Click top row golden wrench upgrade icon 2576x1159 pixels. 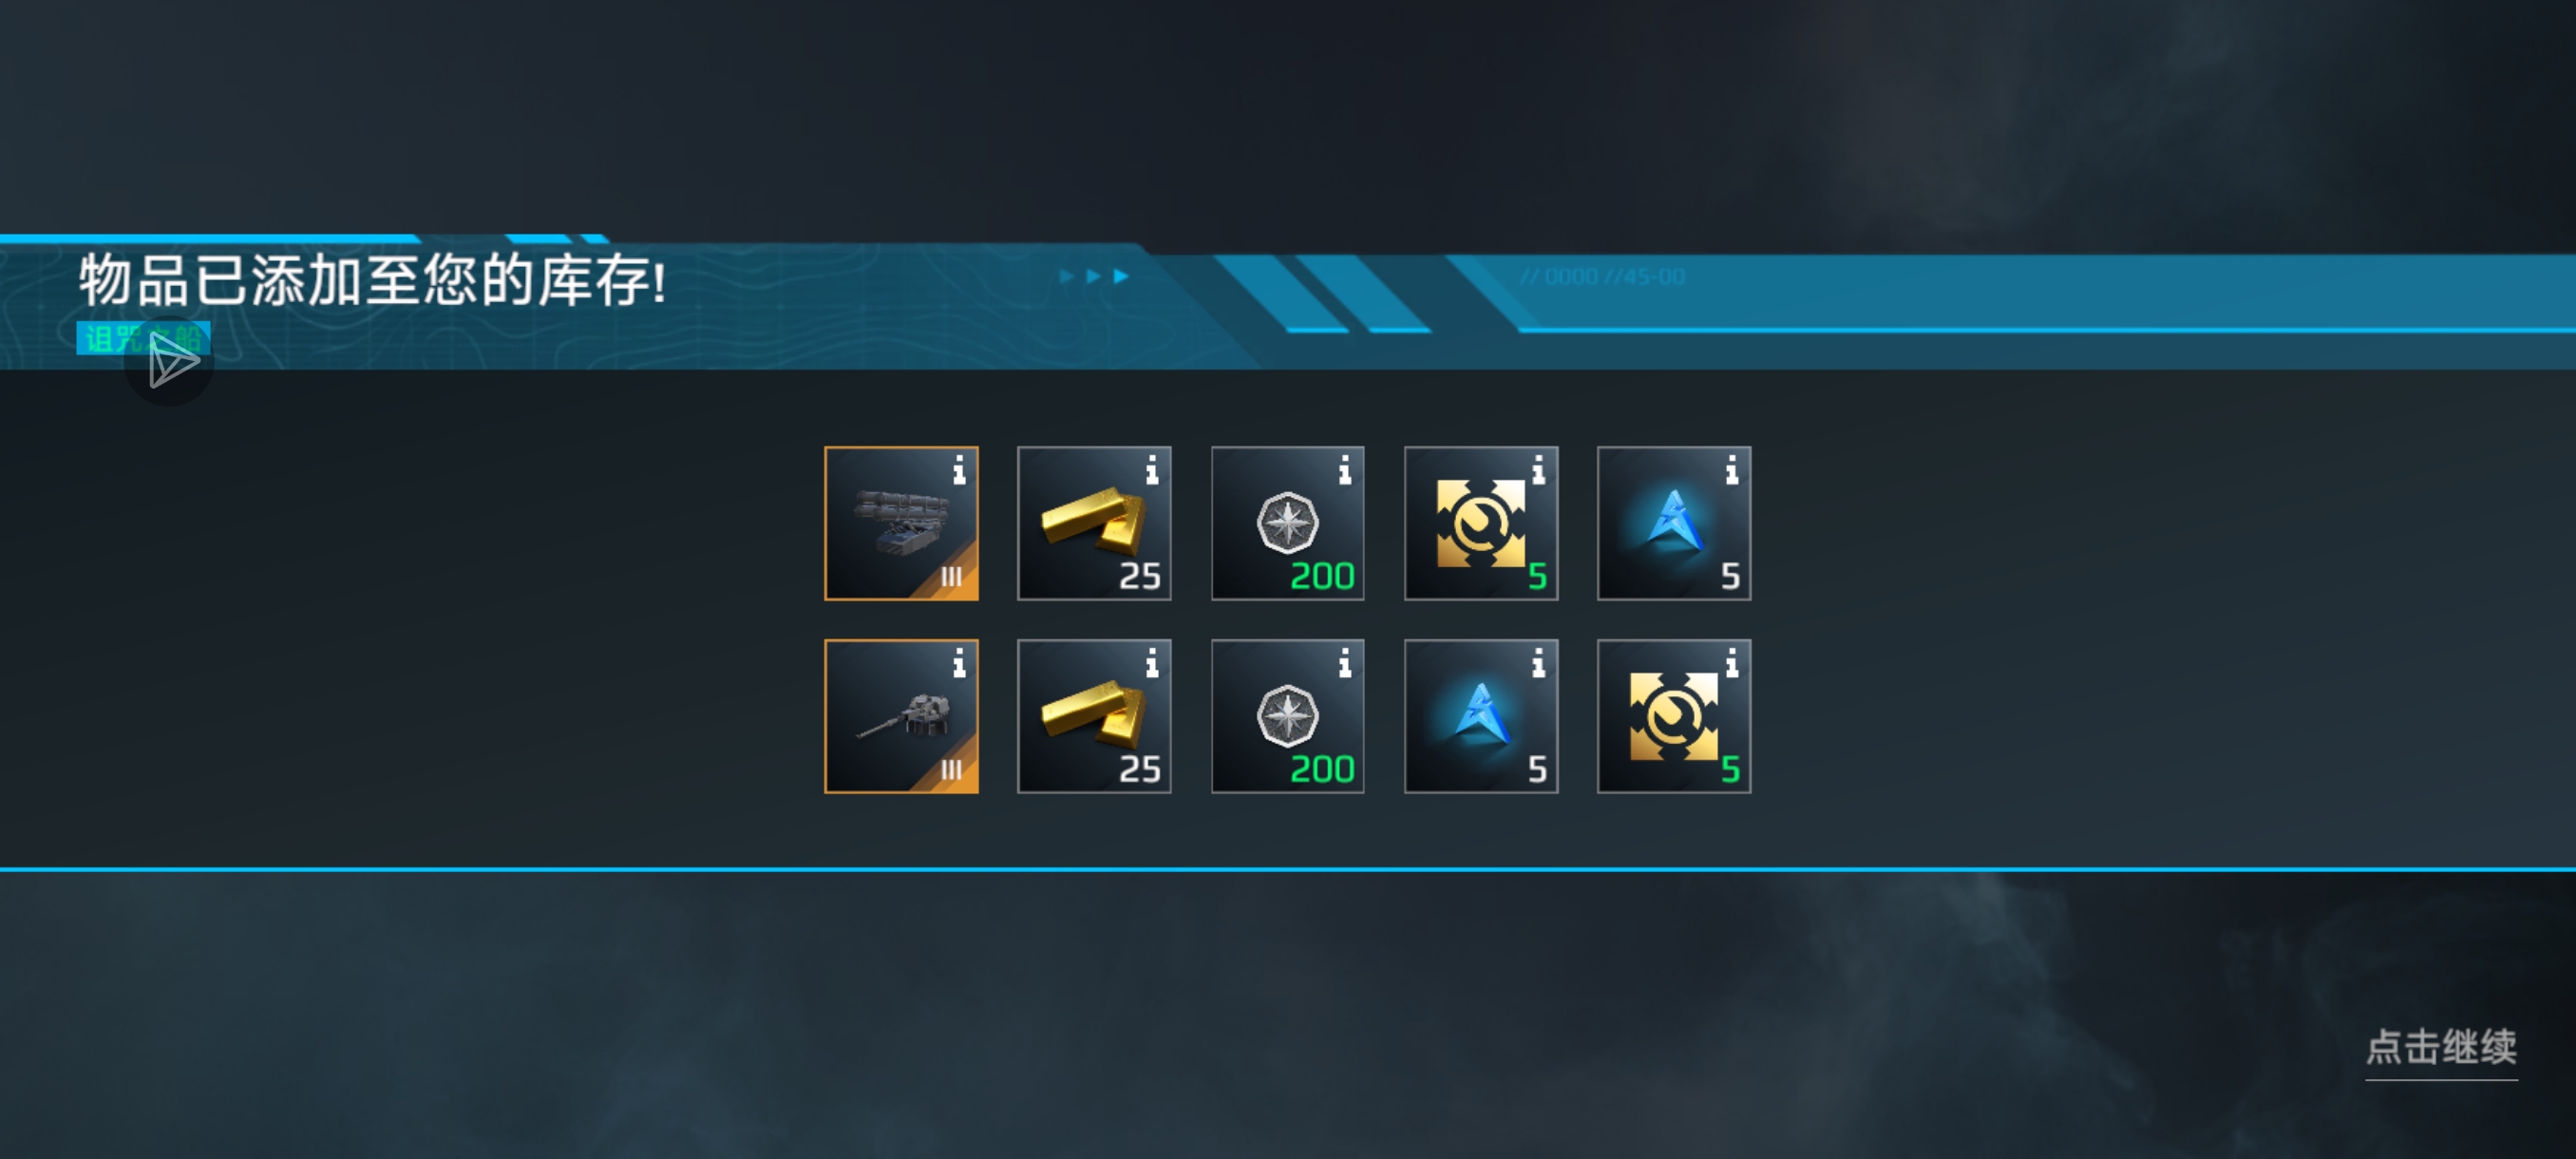coord(1481,523)
